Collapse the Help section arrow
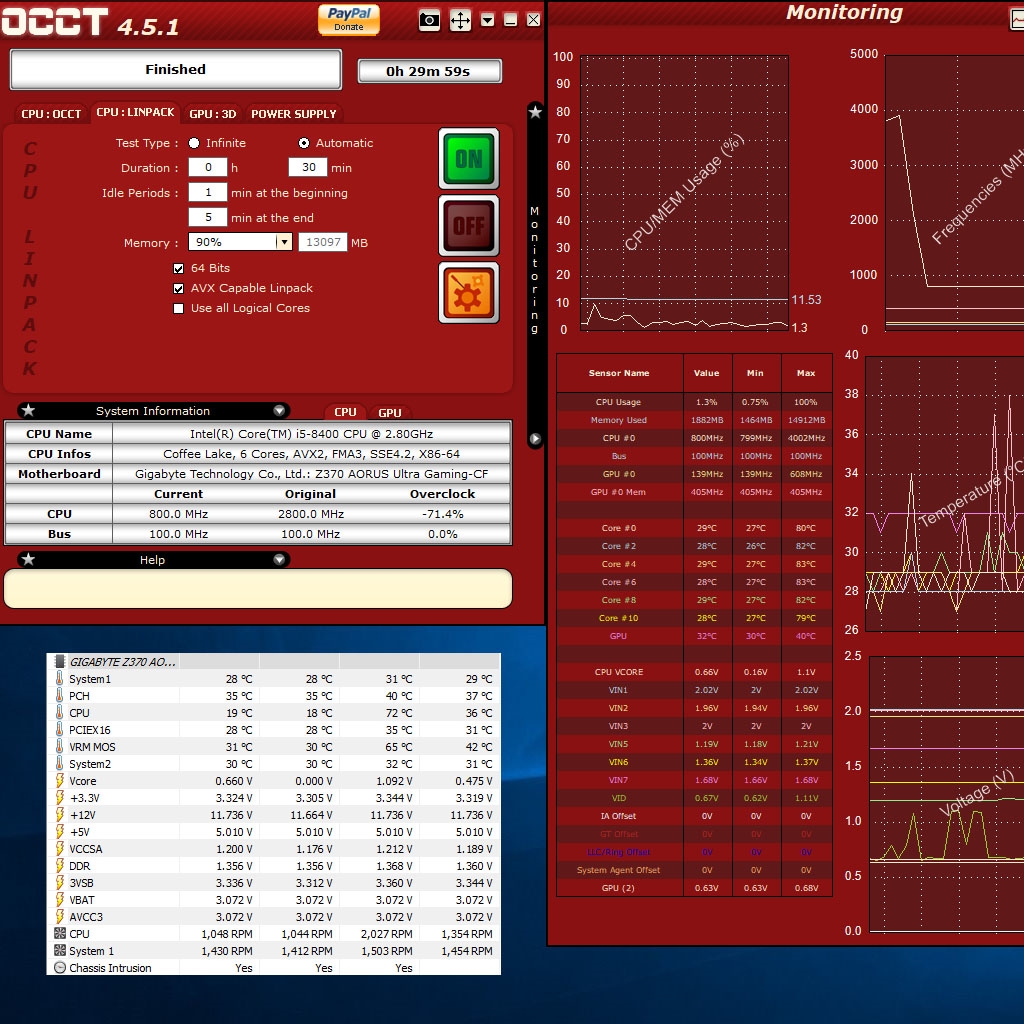Image resolution: width=1024 pixels, height=1024 pixels. tap(279, 560)
